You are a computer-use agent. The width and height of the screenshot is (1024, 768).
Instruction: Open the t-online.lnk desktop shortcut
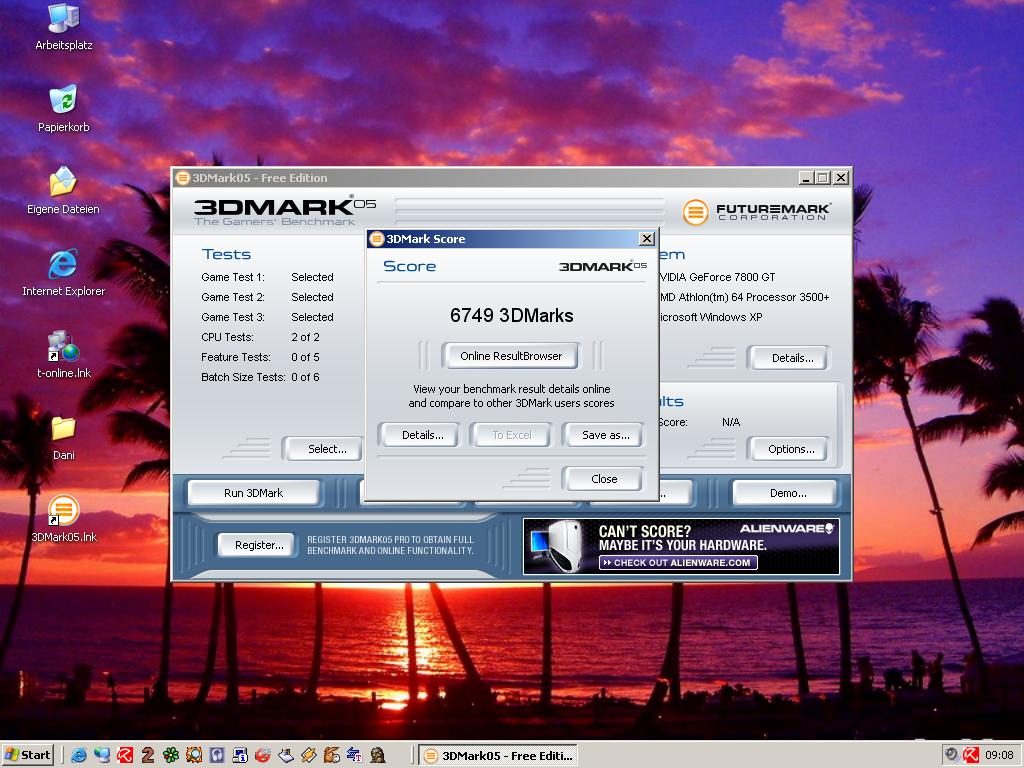(x=63, y=355)
